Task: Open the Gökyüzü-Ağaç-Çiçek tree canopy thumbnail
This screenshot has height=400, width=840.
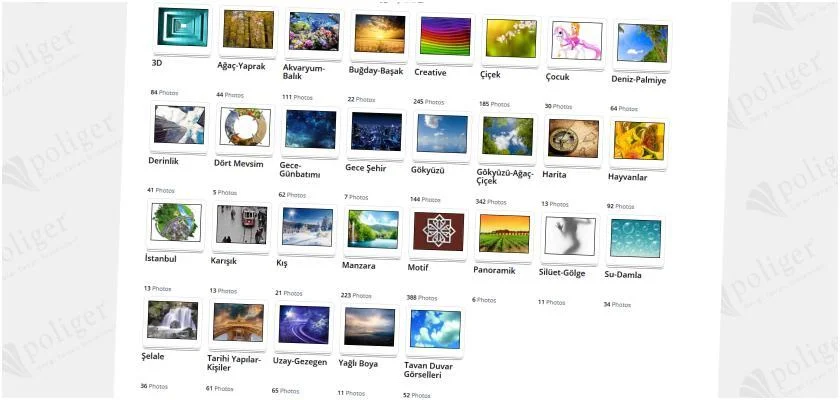Action: (x=508, y=137)
